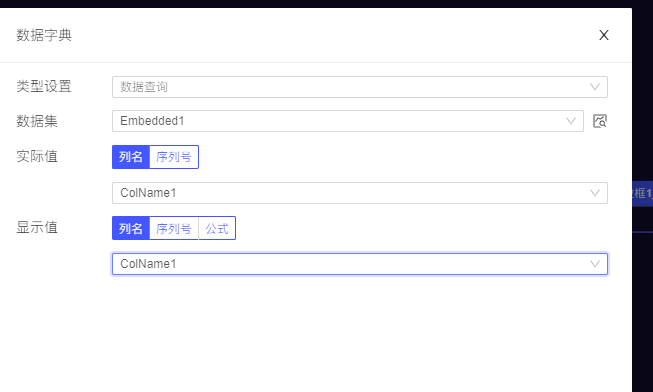The height and width of the screenshot is (392, 653).
Task: Click the chevron arrow of the 显示值 ColName1 box
Action: (595, 264)
